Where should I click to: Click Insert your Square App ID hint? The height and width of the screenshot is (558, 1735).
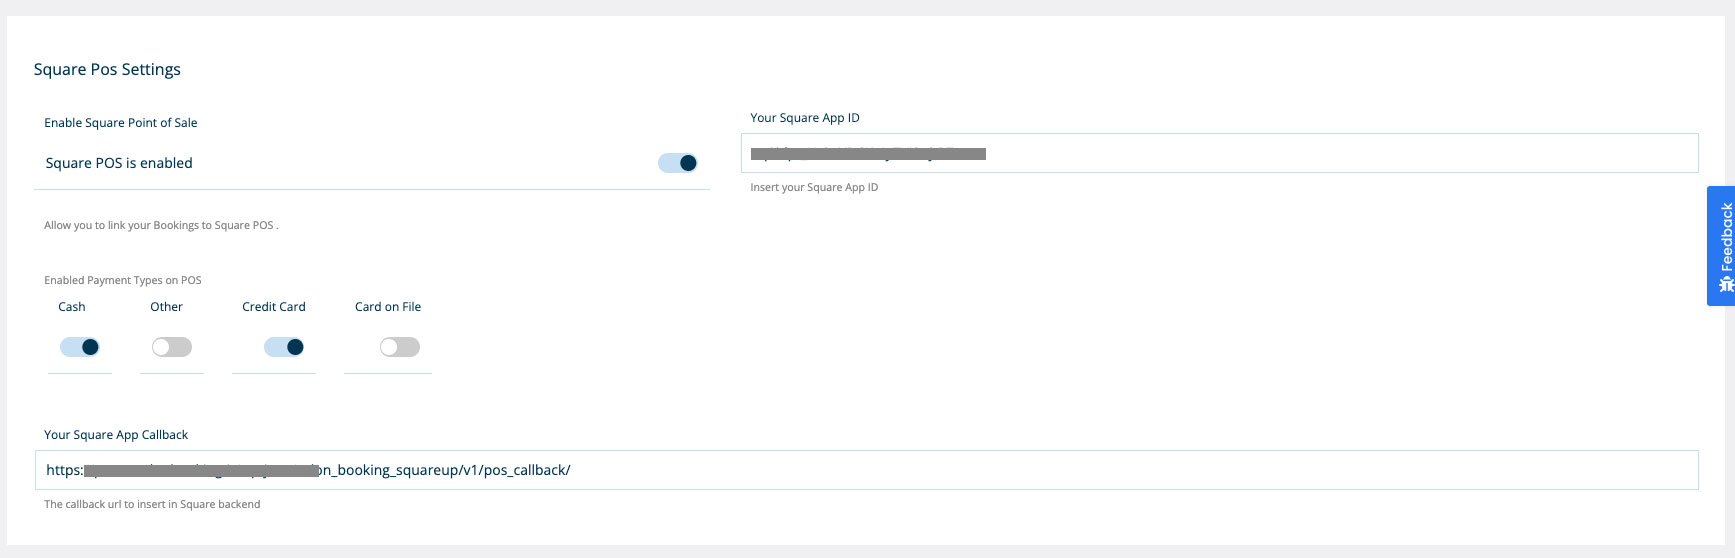point(814,187)
